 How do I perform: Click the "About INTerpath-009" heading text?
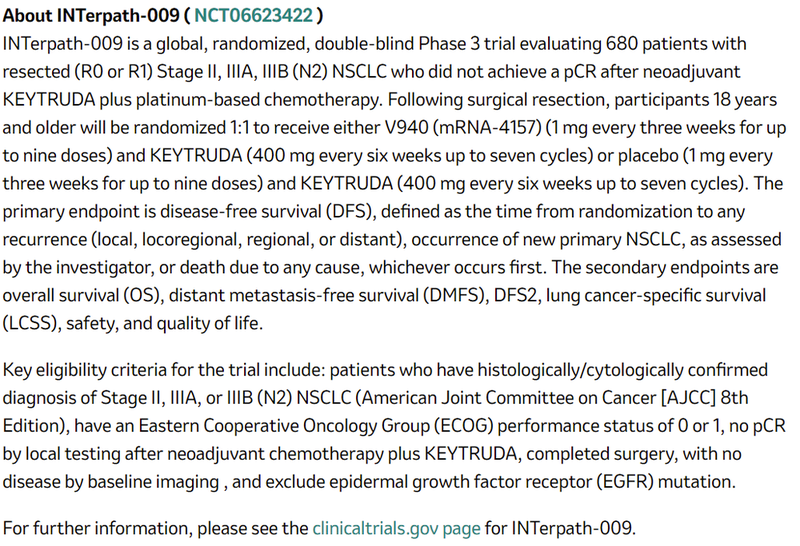(90, 17)
